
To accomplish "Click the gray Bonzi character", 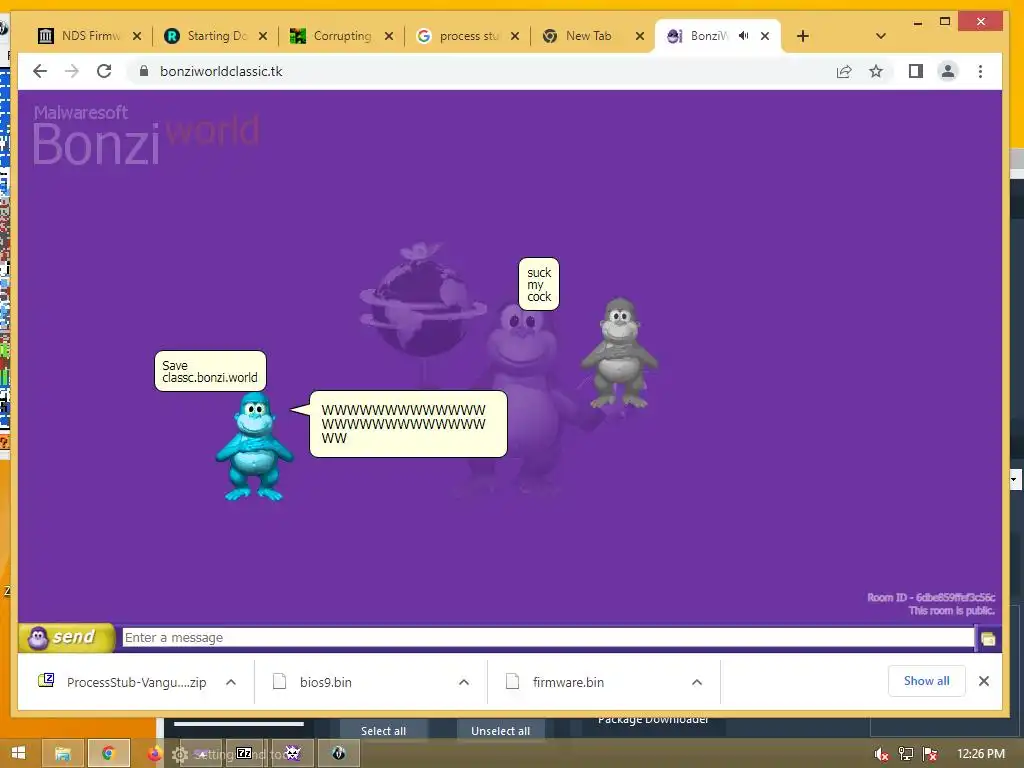I will click(619, 353).
